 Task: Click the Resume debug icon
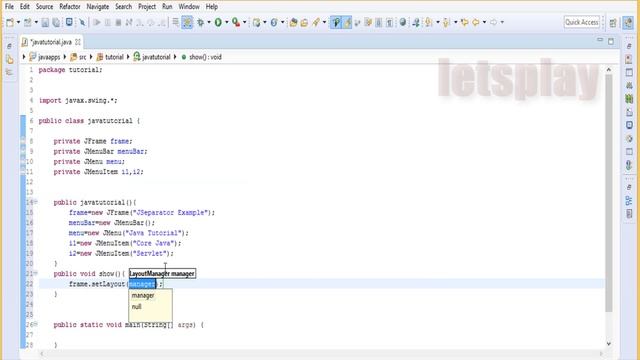tap(97, 22)
